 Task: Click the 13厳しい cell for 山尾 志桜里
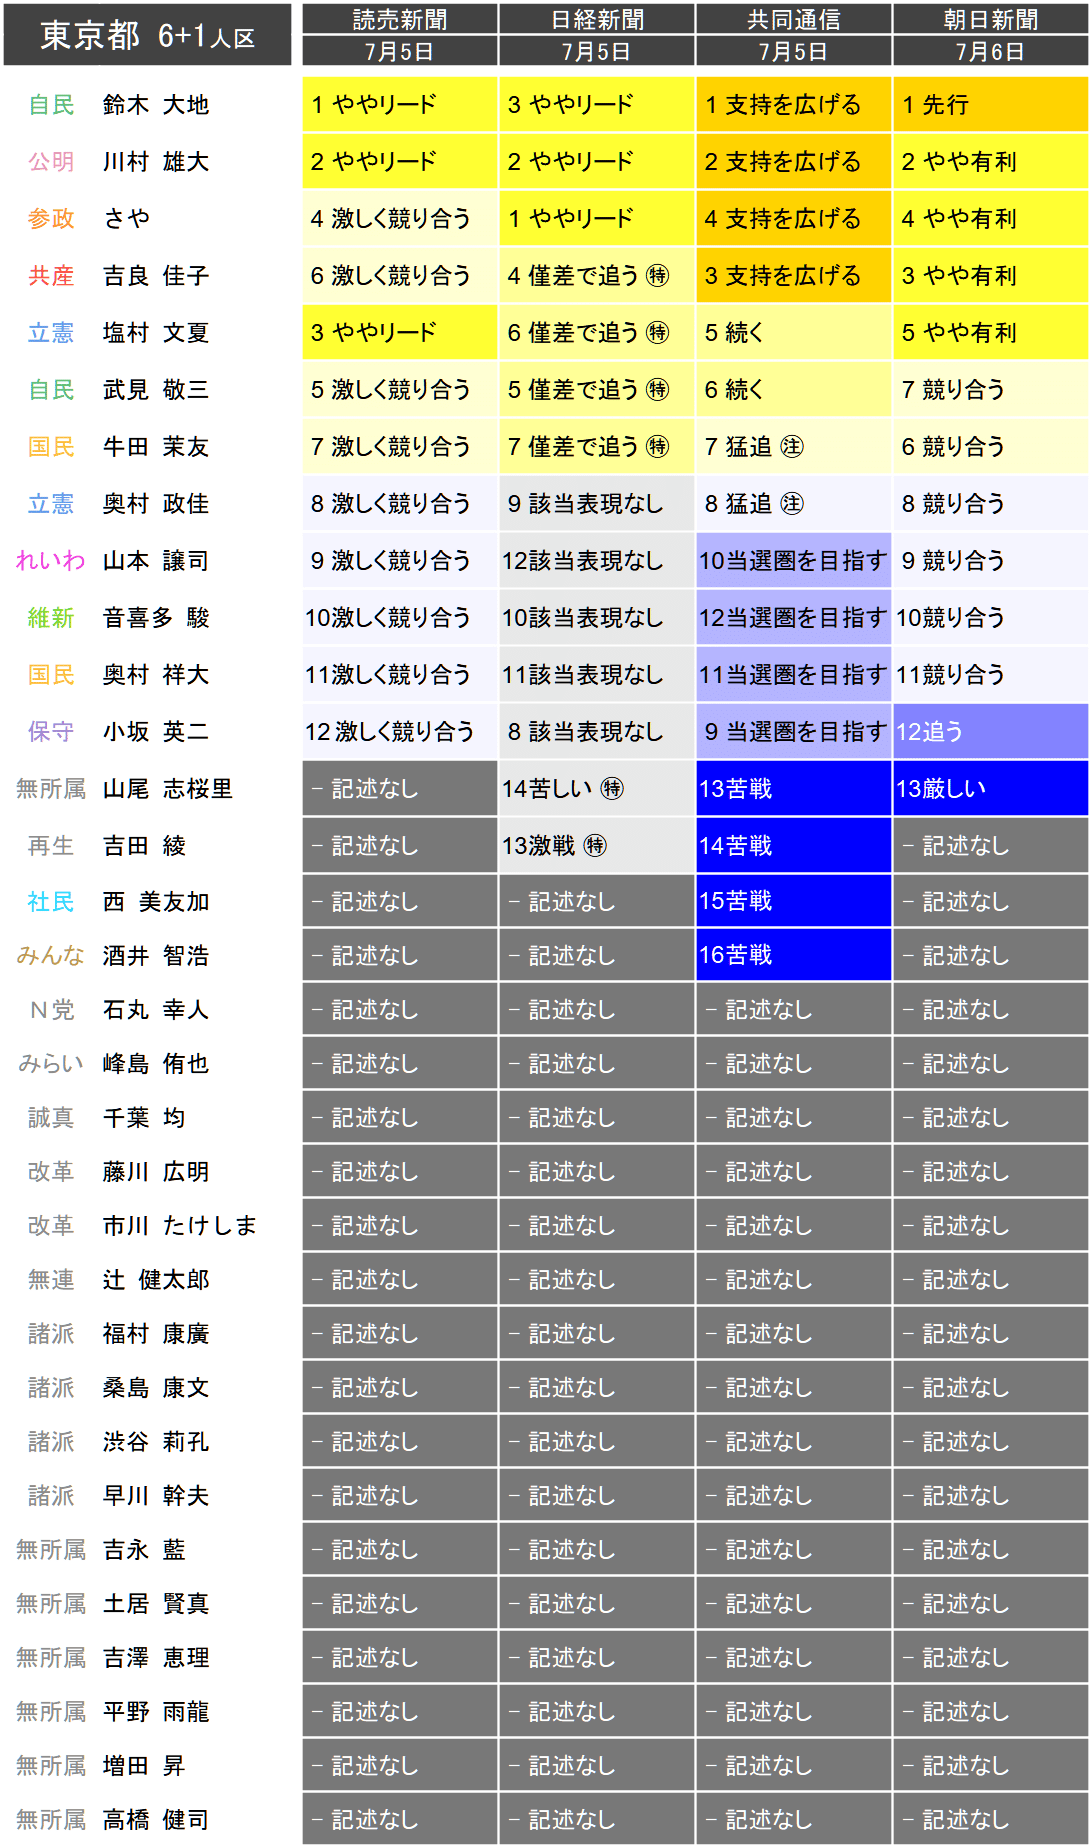click(x=991, y=789)
